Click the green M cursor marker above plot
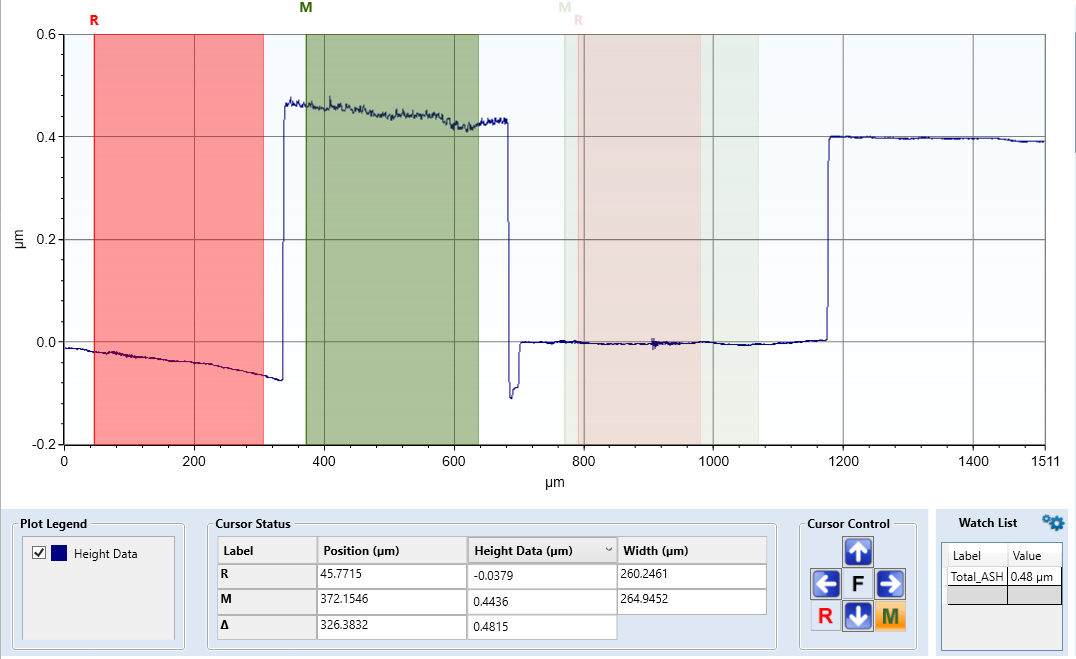 pyautogui.click(x=306, y=8)
